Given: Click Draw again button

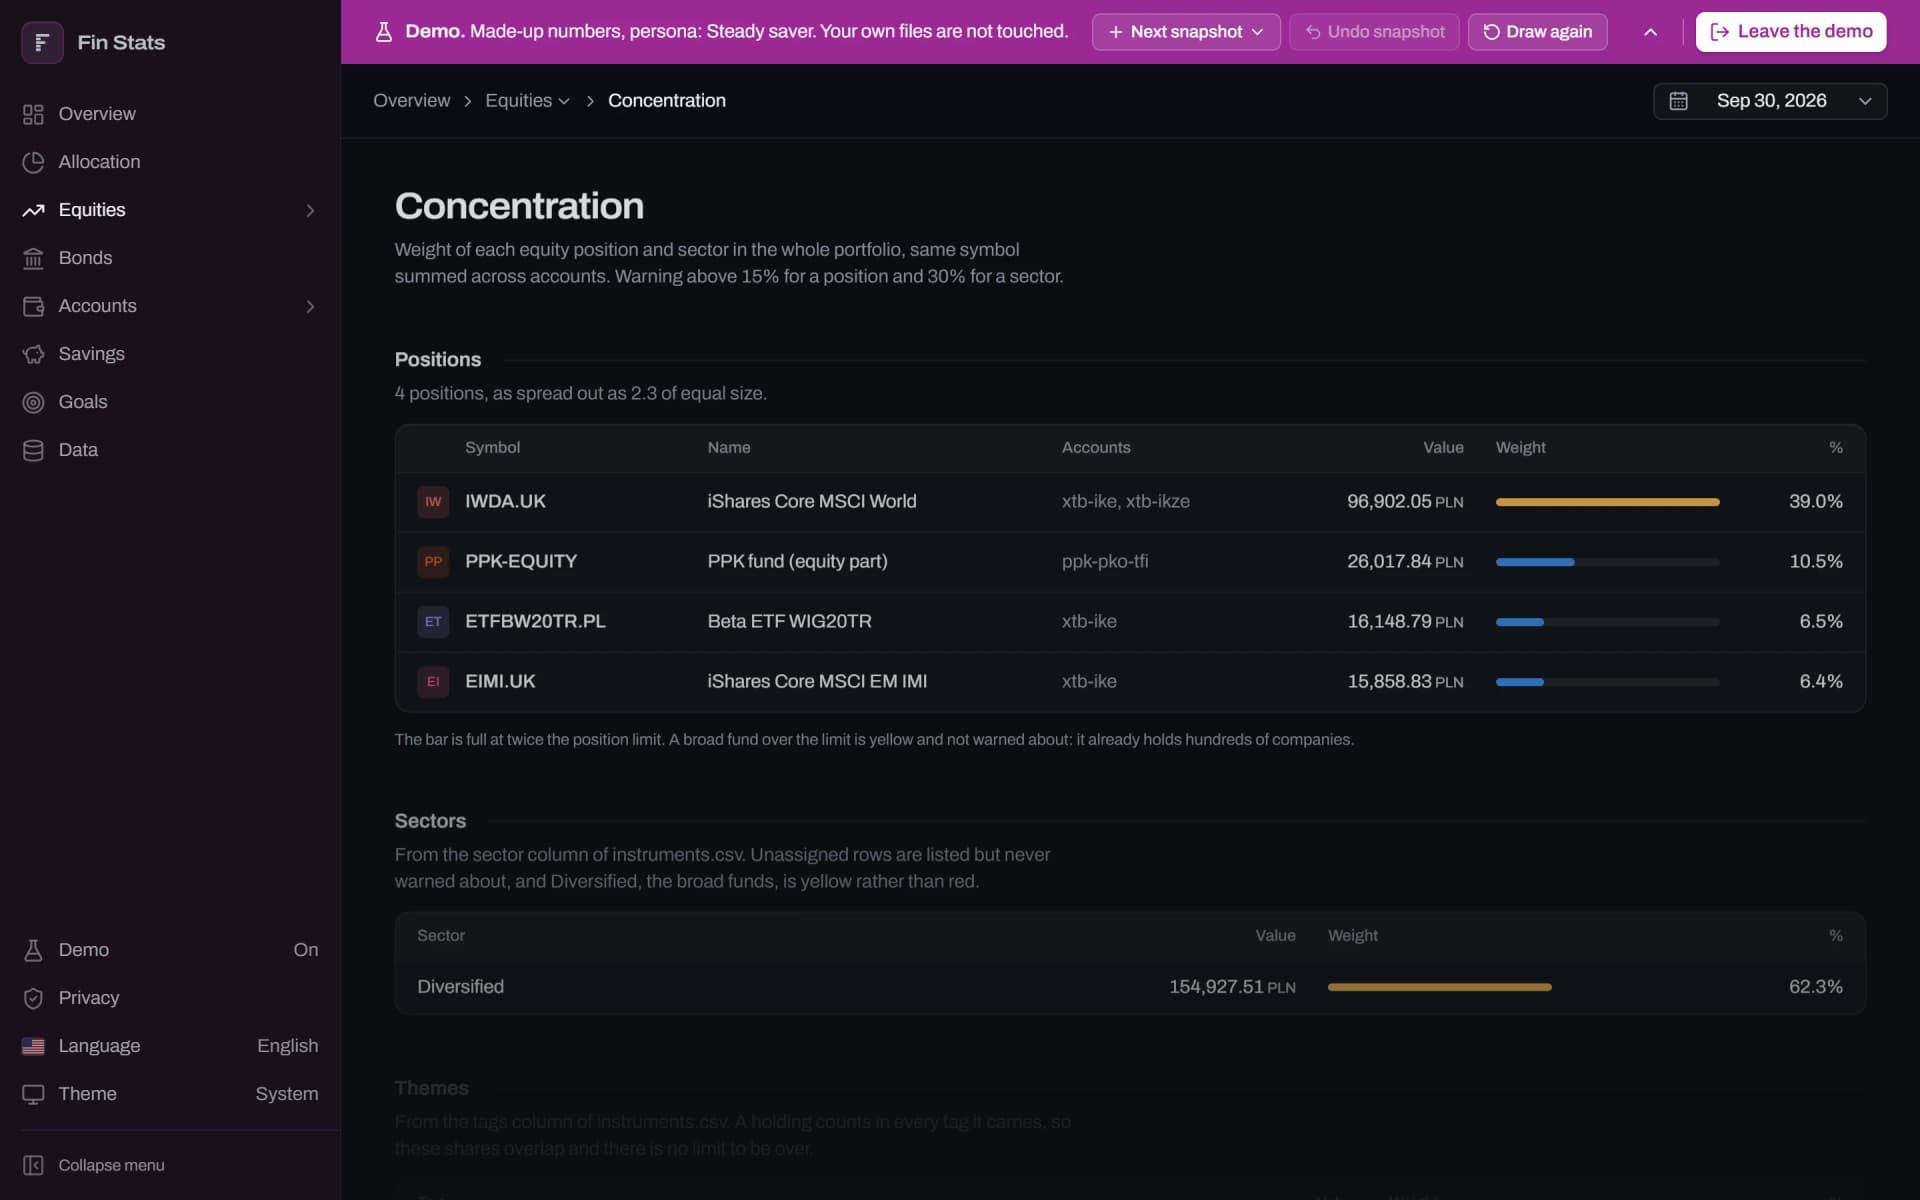Looking at the screenshot, I should coord(1537,32).
